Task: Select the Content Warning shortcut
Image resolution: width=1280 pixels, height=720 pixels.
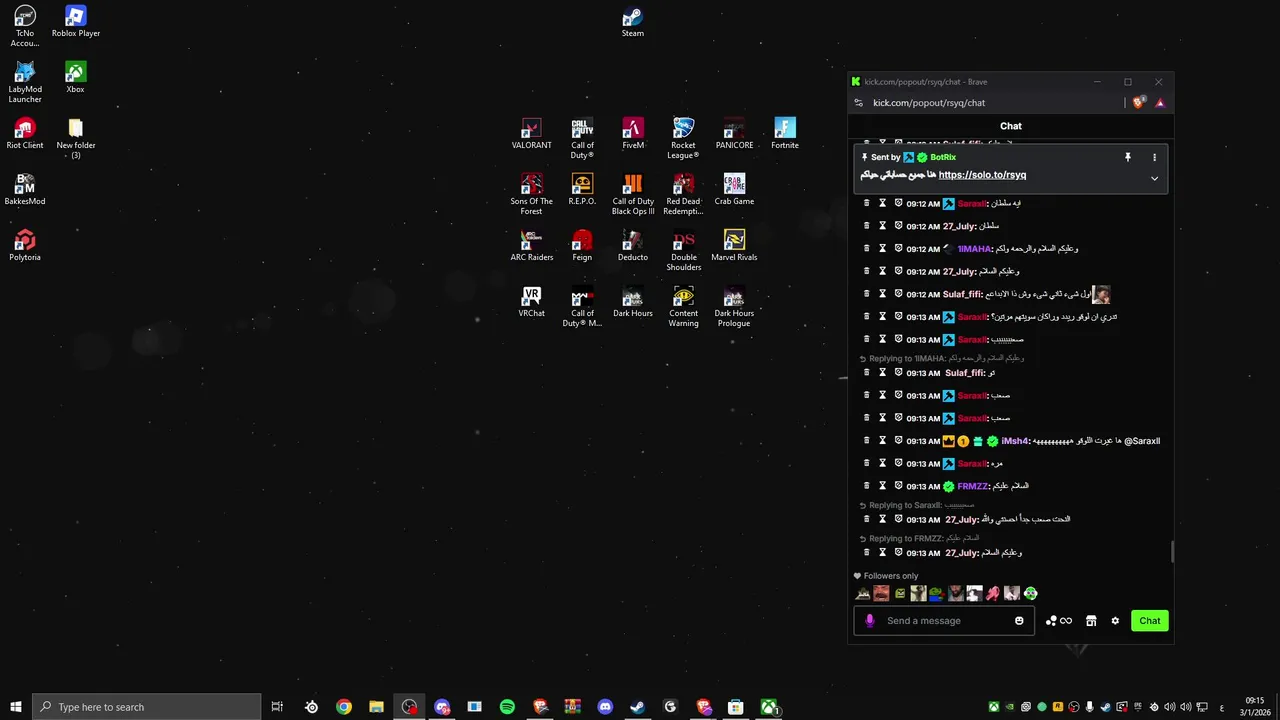Action: click(x=683, y=307)
